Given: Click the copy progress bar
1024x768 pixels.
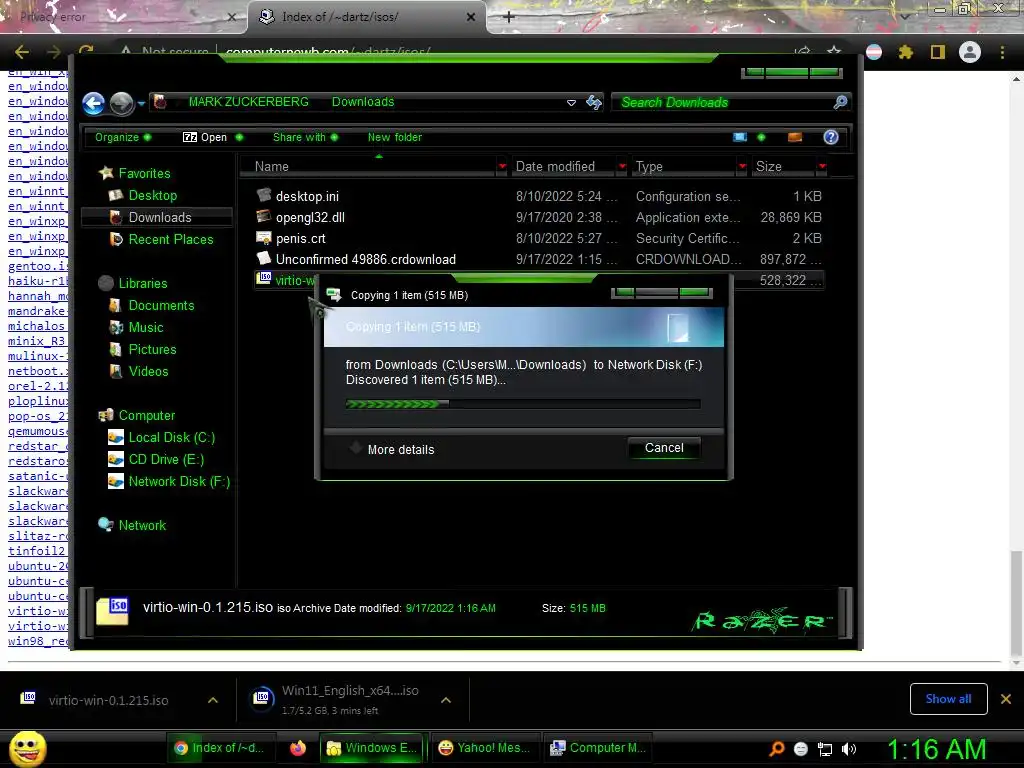Looking at the screenshot, I should 523,404.
